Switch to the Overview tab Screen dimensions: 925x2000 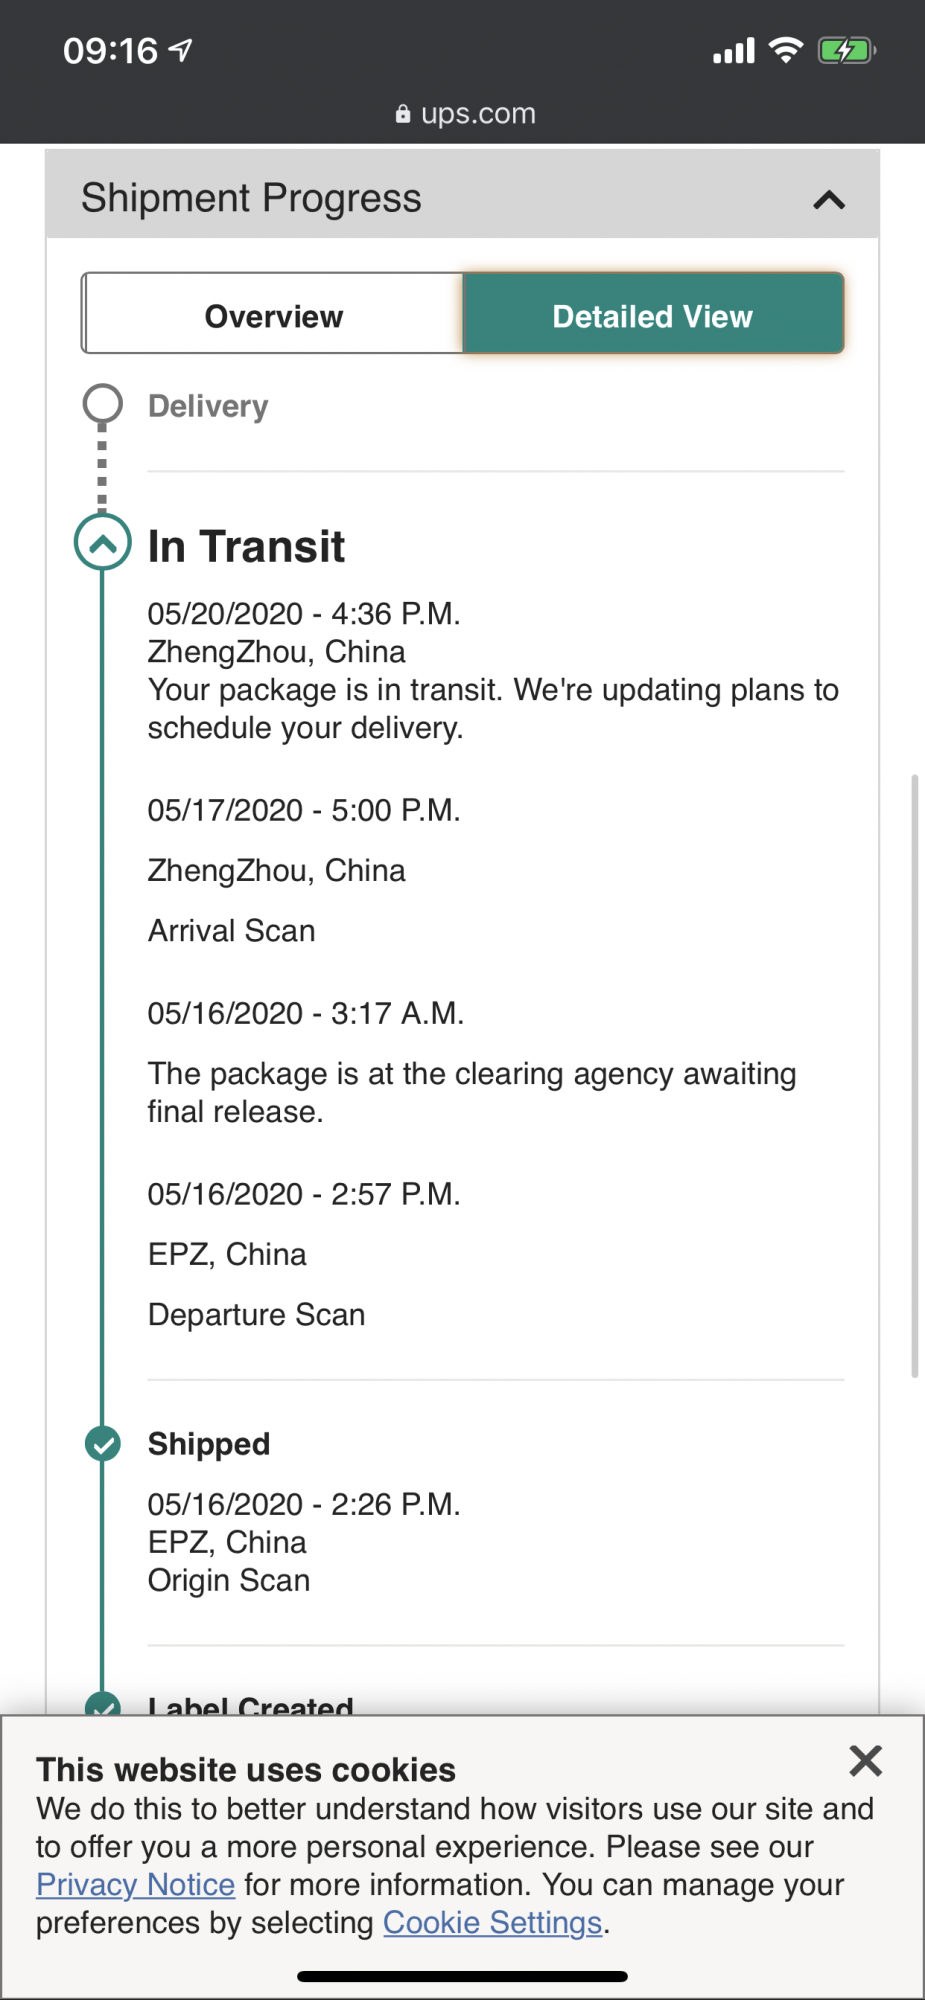point(273,314)
